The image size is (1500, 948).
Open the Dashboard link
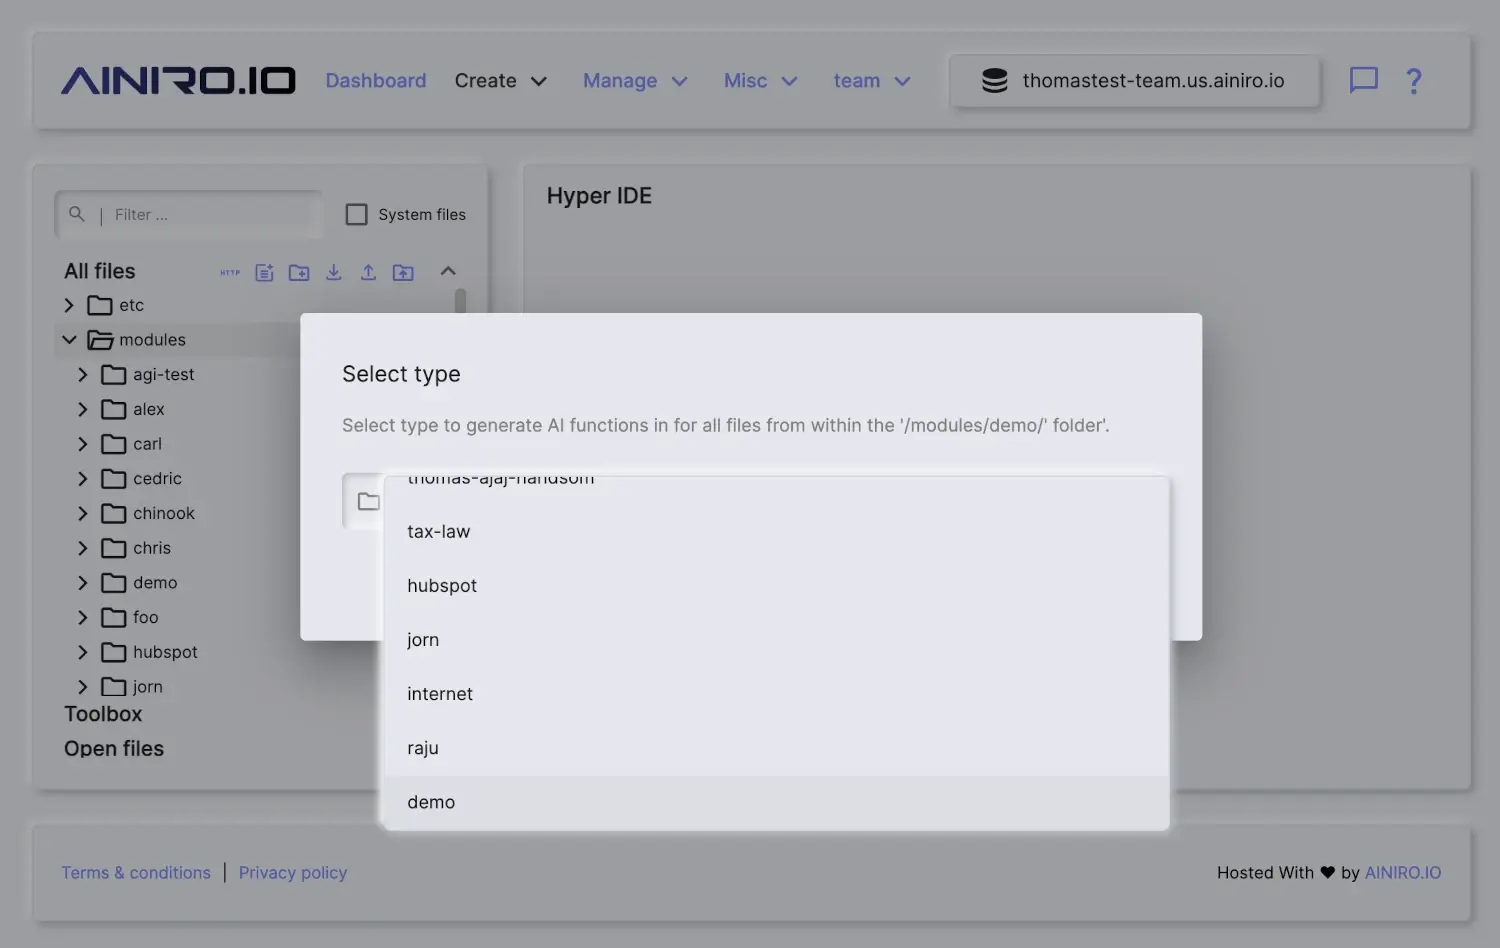(376, 81)
